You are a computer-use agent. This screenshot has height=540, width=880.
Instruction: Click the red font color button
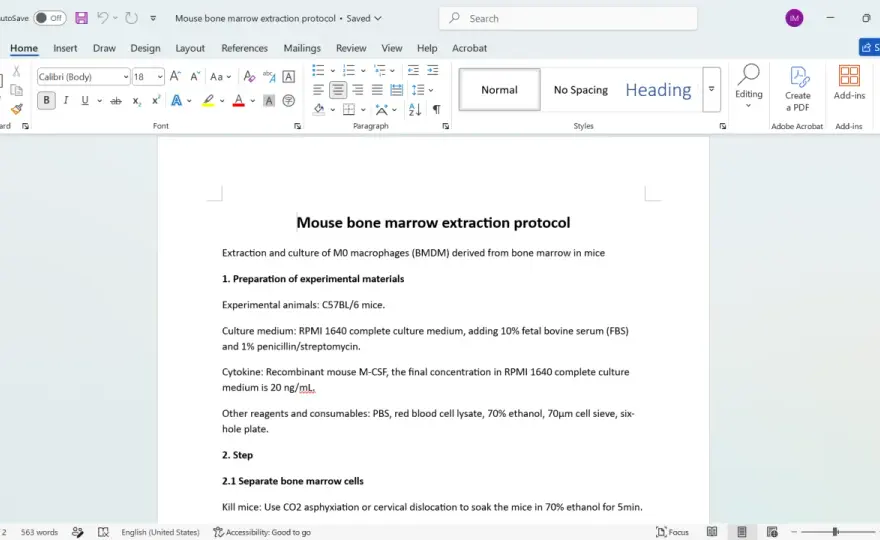pos(239,101)
